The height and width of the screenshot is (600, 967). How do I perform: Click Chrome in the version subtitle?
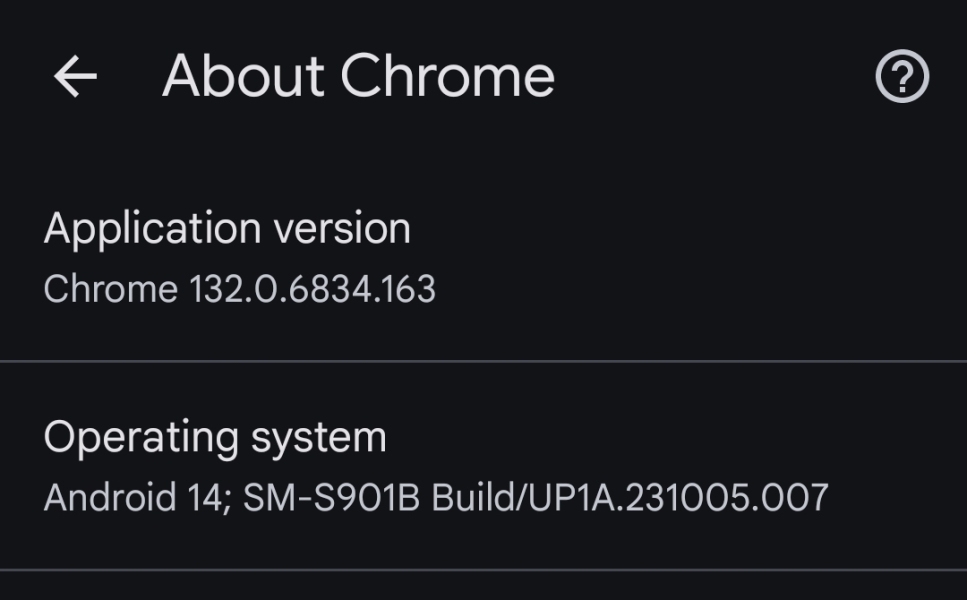click(110, 289)
